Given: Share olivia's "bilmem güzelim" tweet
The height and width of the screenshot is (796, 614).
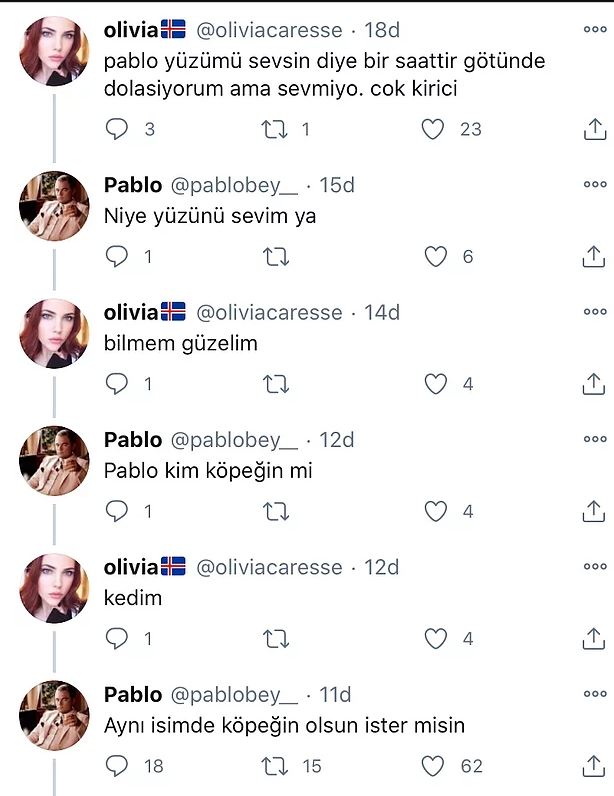Looking at the screenshot, I should pyautogui.click(x=593, y=384).
